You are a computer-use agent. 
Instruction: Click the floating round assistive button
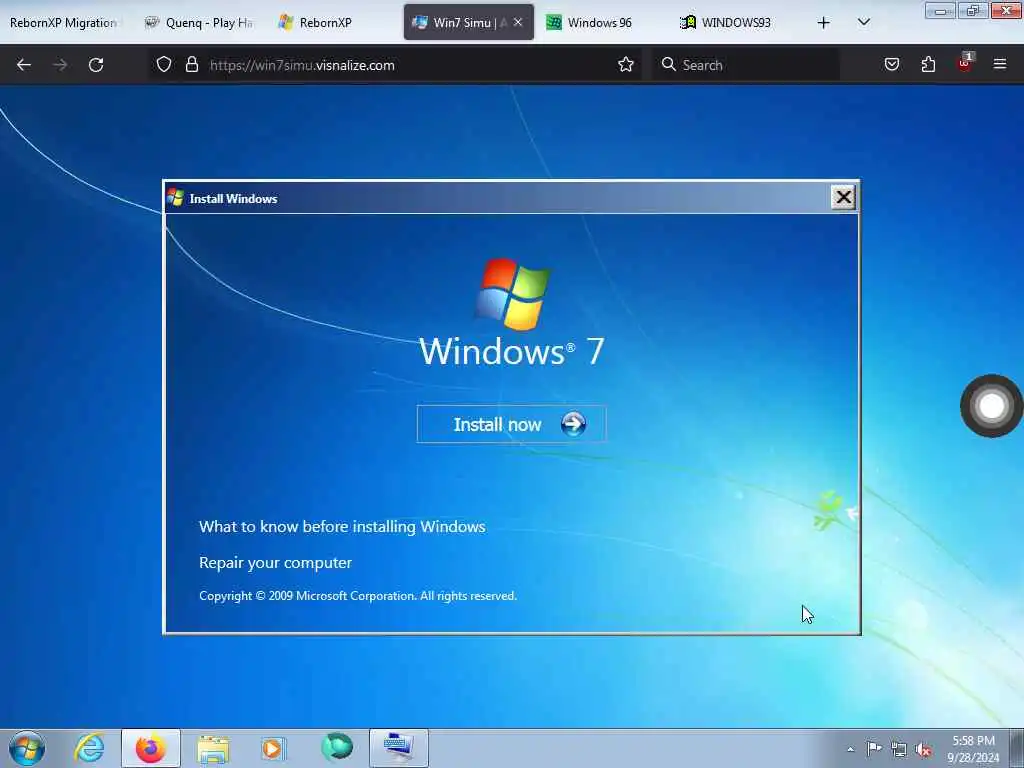tap(991, 406)
